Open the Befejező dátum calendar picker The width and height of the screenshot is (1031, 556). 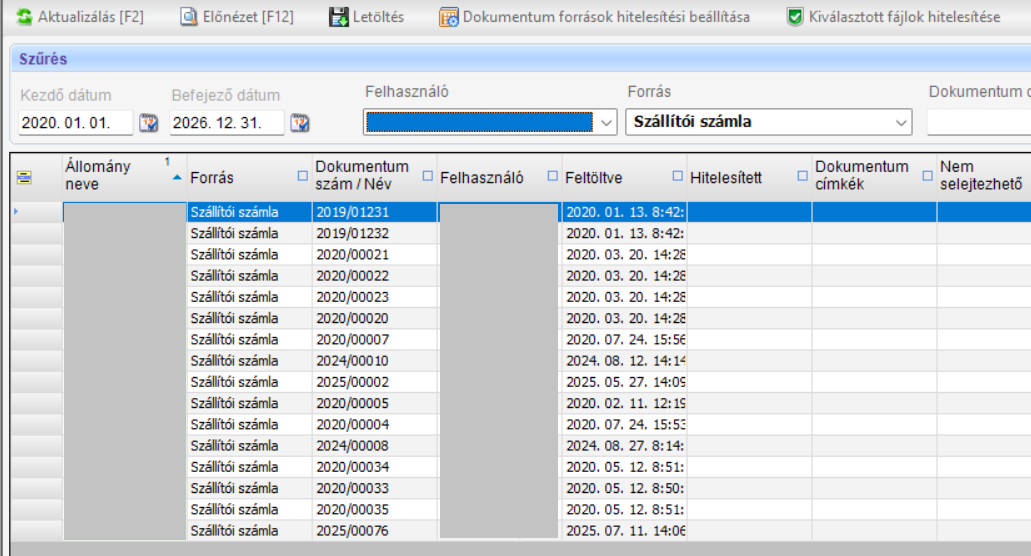[x=299, y=123]
